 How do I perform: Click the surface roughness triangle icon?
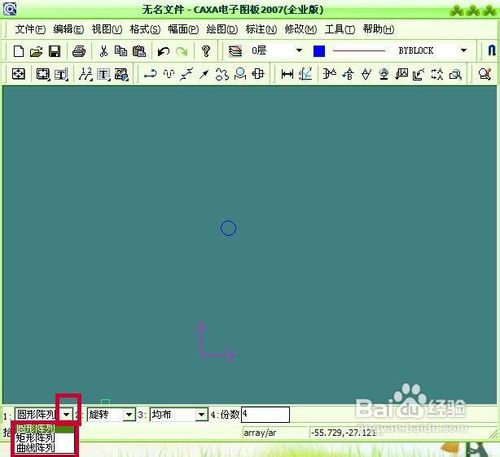(366, 74)
